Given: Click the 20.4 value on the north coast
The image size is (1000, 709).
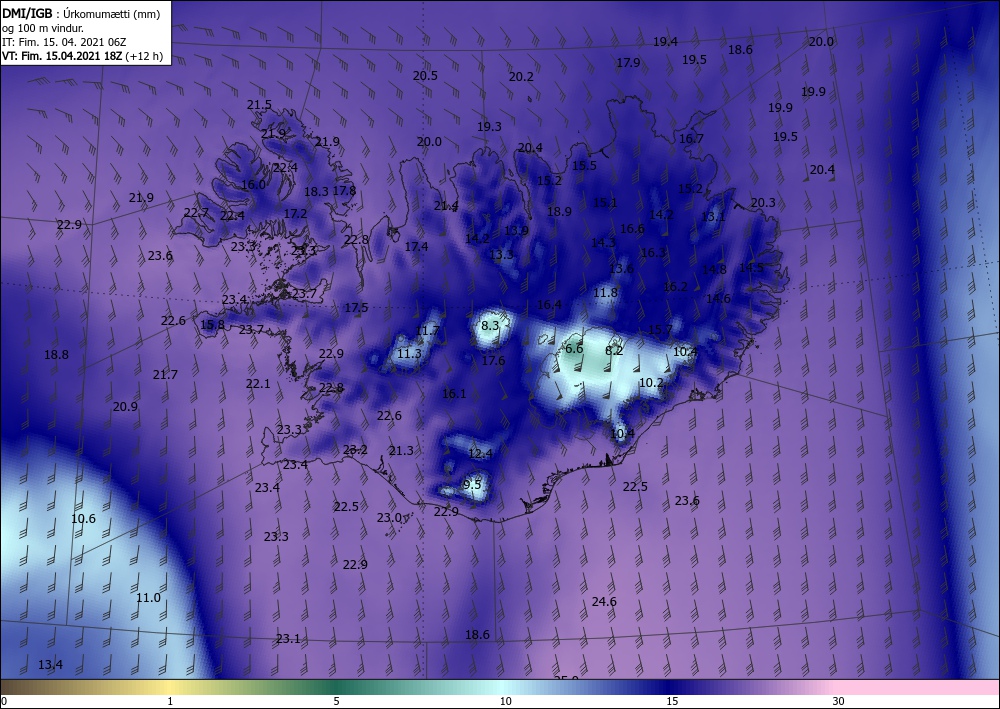Looking at the screenshot, I should click(x=530, y=147).
